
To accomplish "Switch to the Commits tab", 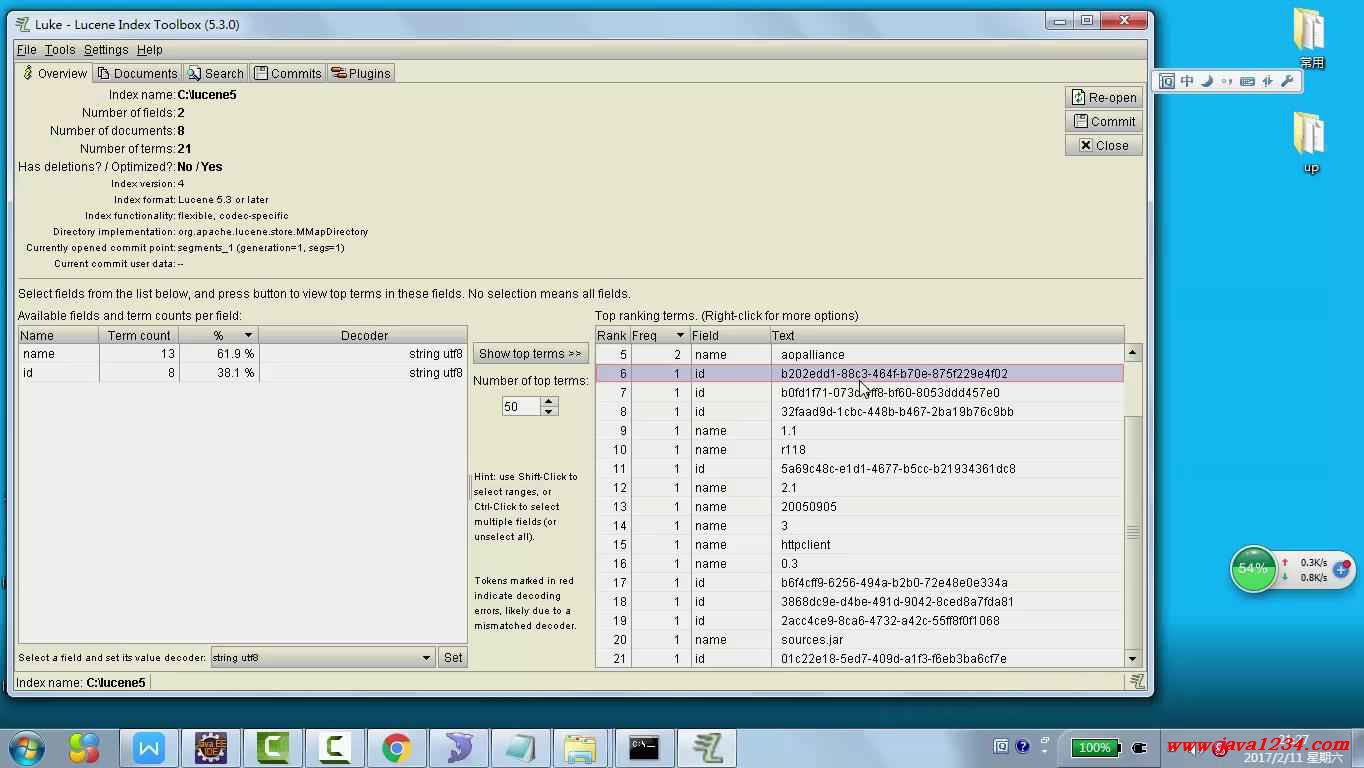I will coord(288,73).
